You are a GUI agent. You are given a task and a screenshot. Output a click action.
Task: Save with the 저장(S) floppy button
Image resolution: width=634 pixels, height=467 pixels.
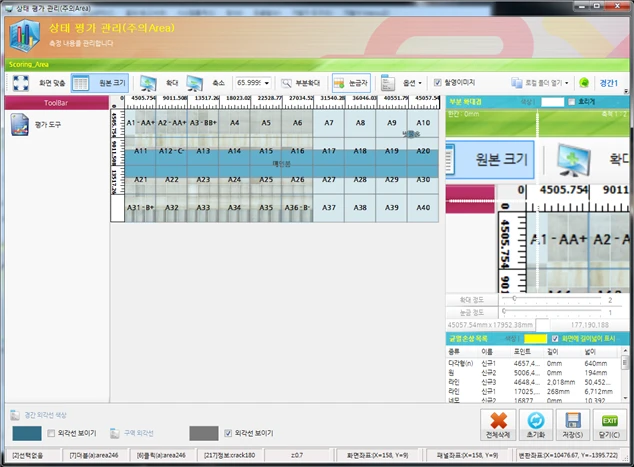pos(573,425)
